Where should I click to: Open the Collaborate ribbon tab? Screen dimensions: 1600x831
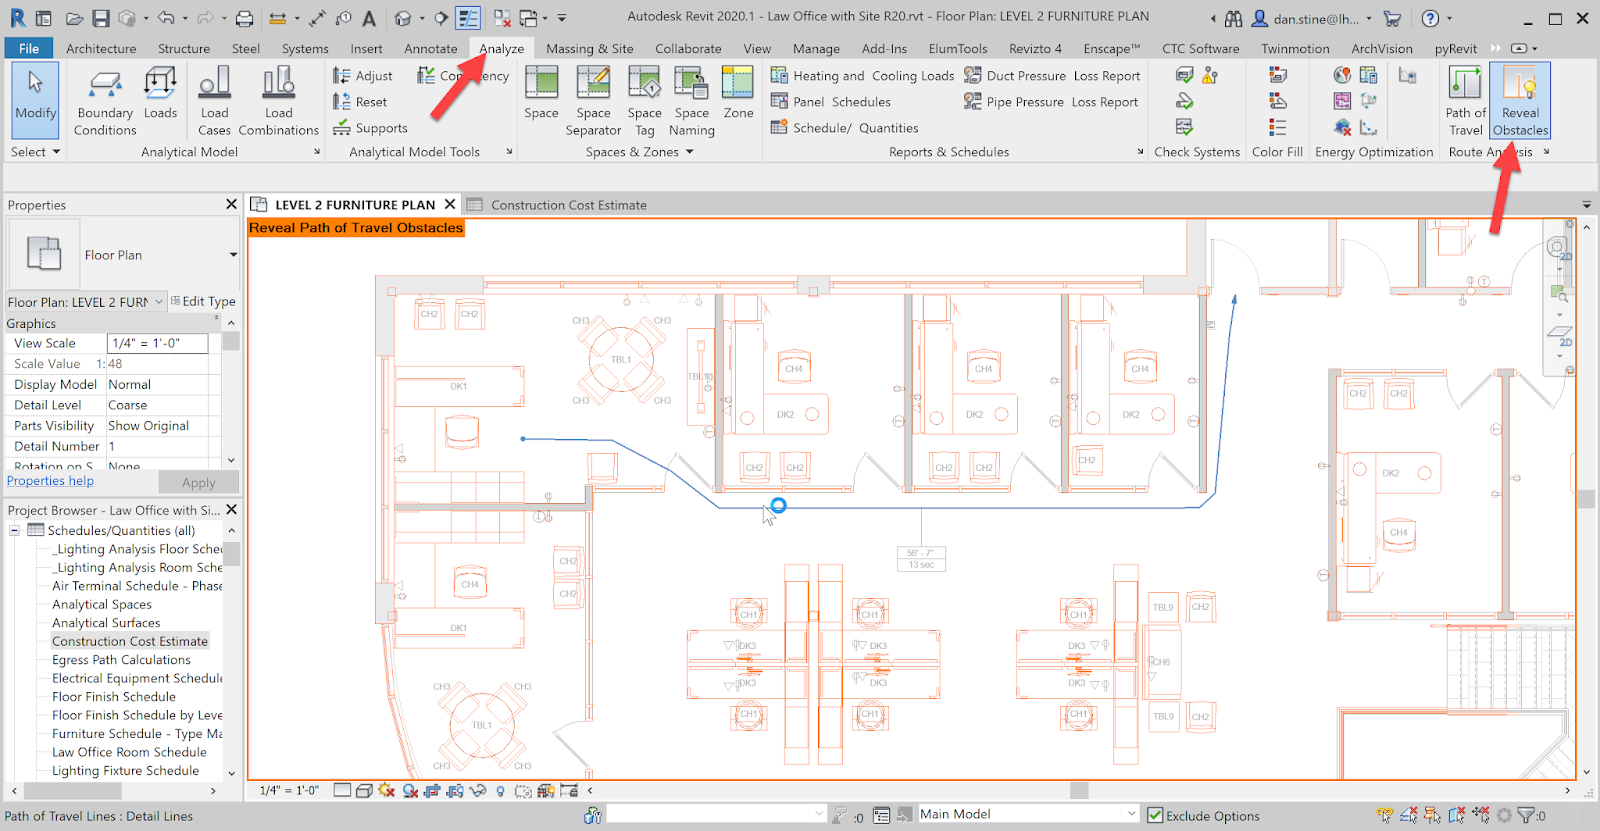tap(688, 48)
